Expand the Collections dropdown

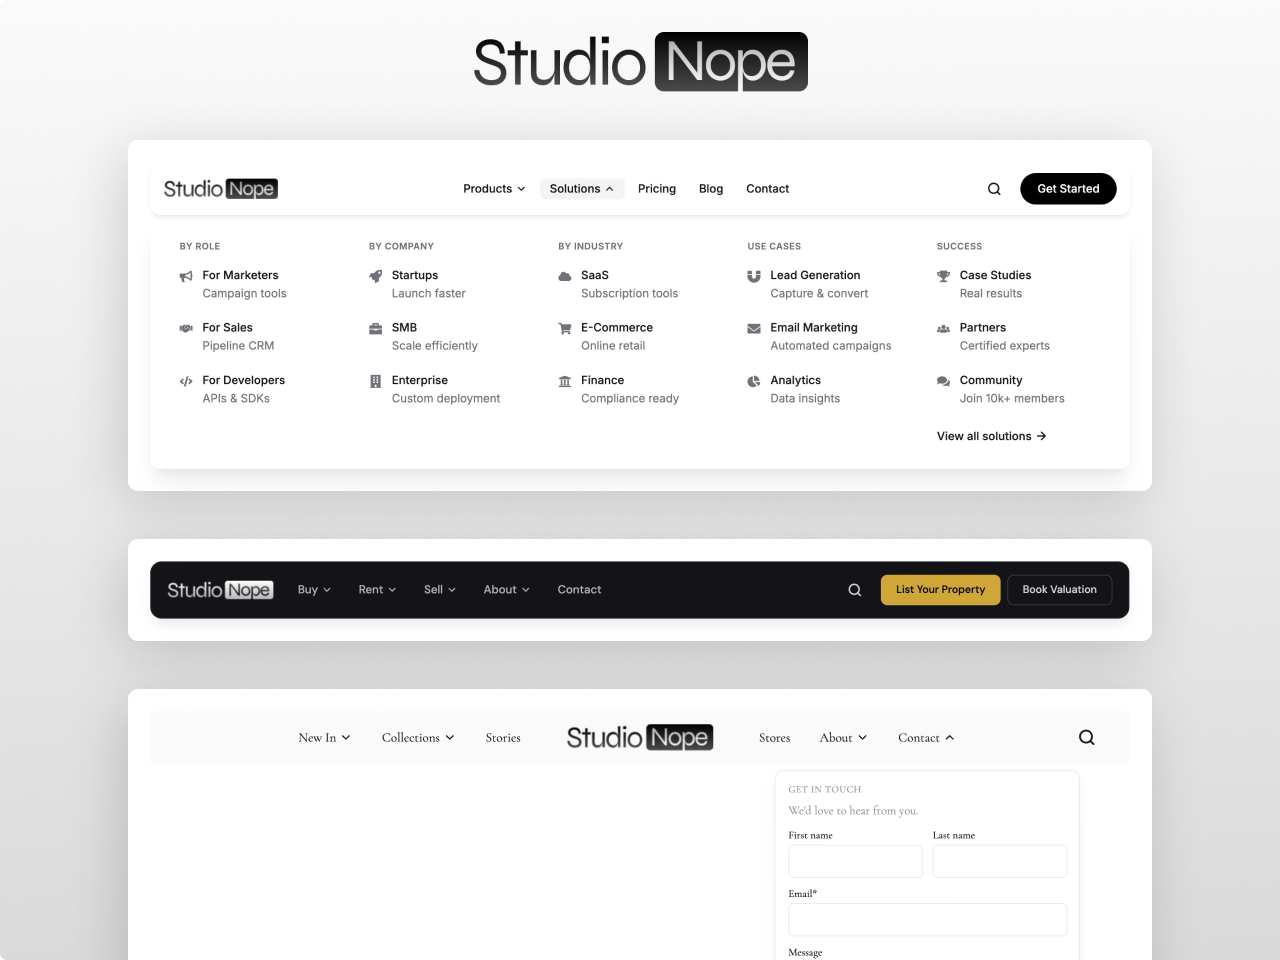(418, 738)
